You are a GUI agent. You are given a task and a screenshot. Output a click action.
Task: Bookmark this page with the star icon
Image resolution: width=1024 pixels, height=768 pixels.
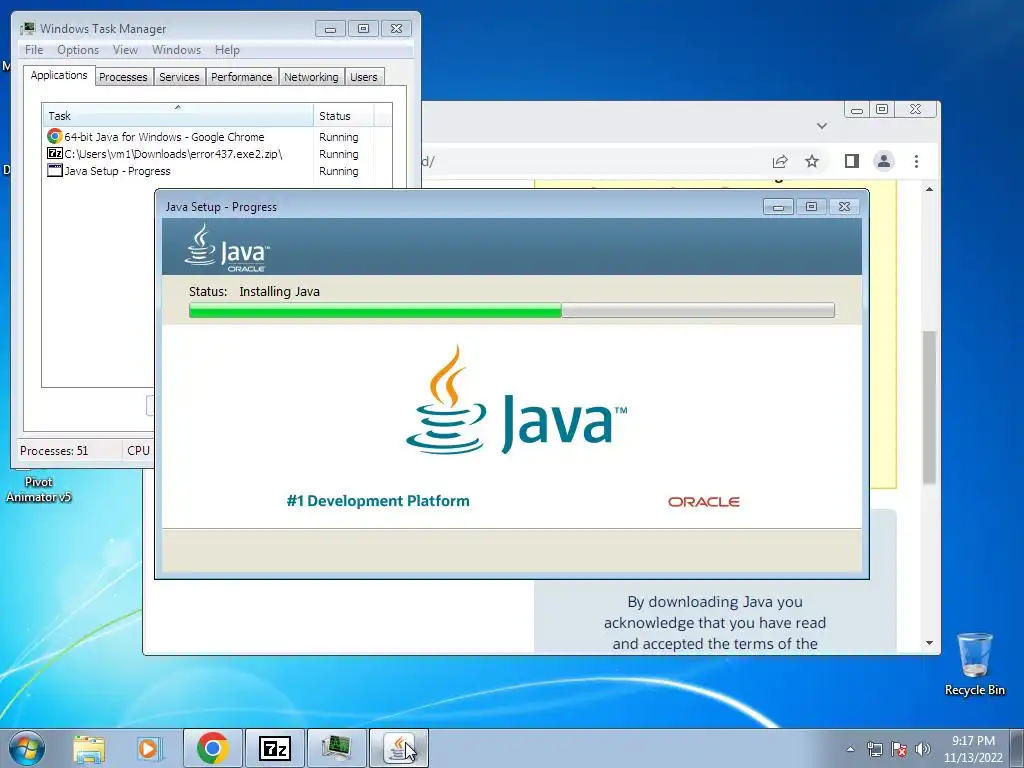812,161
